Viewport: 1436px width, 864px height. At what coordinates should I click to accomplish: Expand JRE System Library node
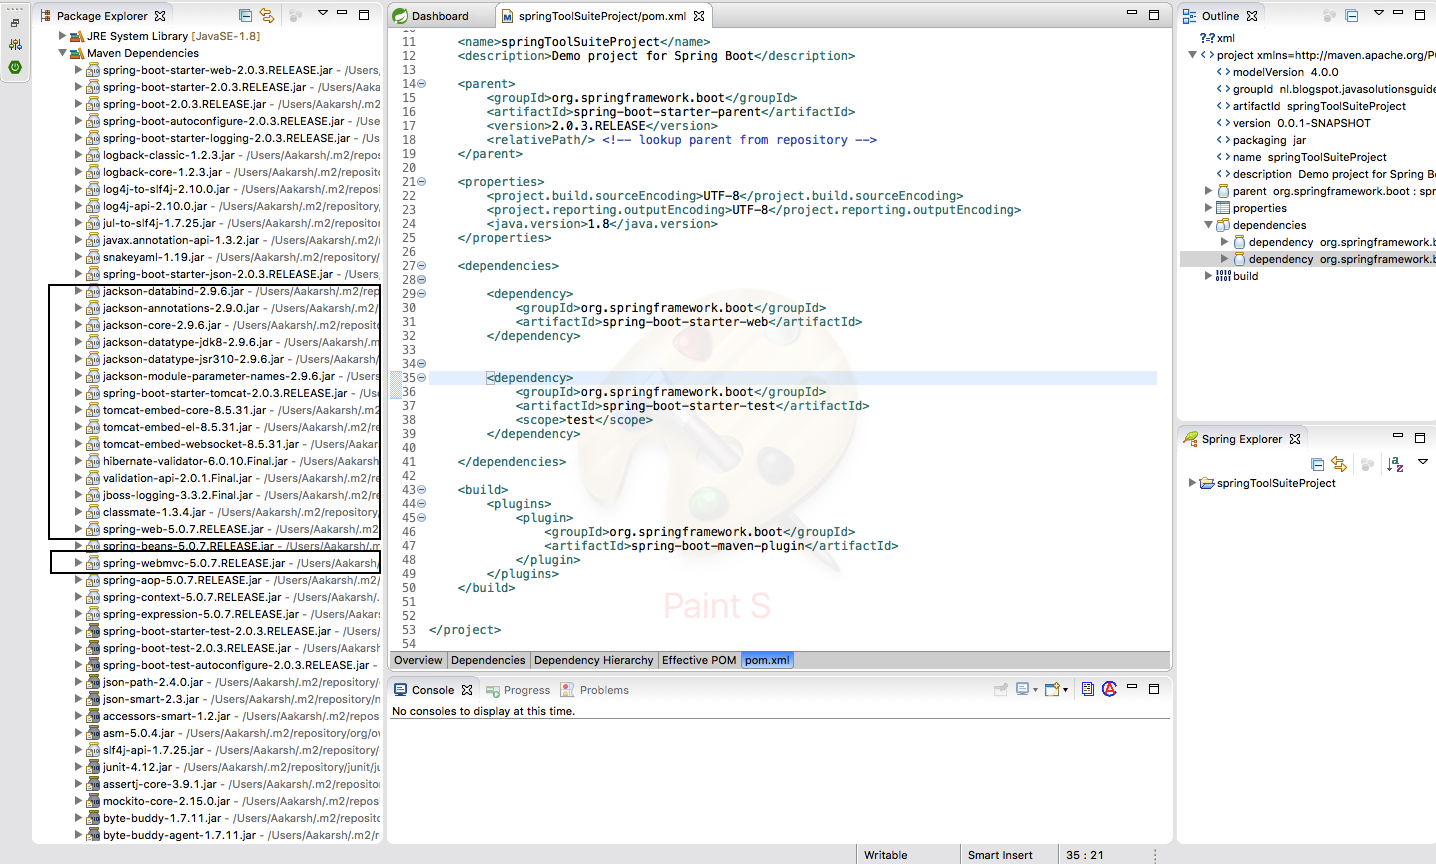point(63,36)
